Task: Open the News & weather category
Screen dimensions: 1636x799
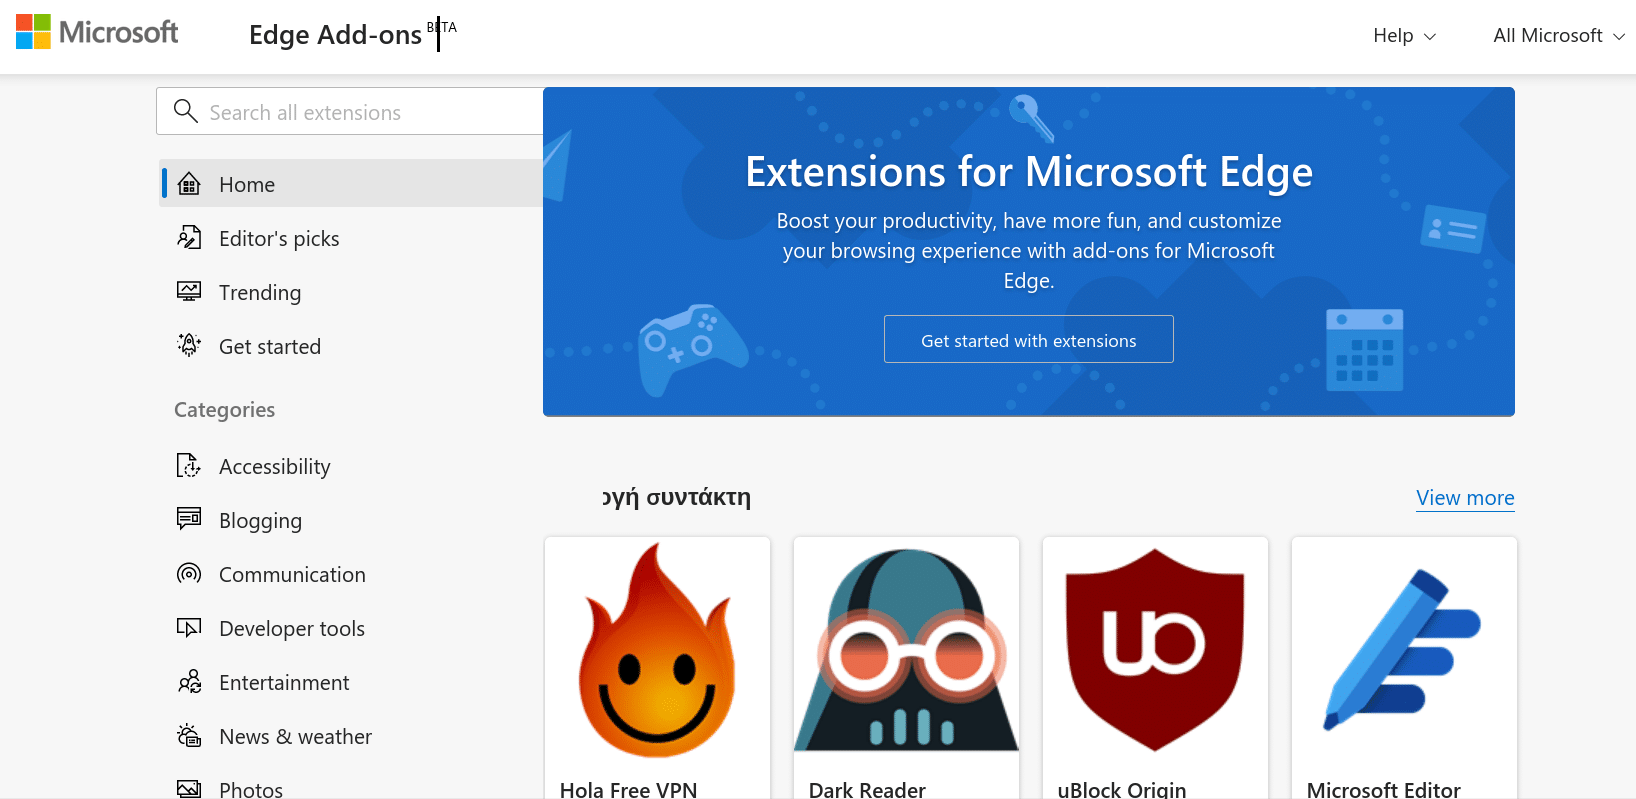Action: tap(351, 736)
